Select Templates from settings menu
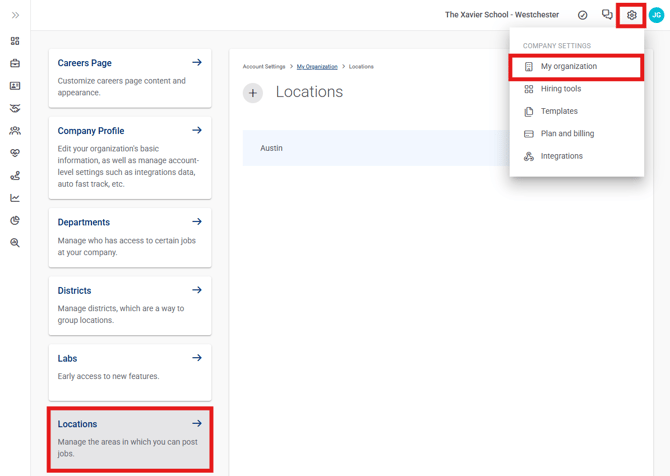The image size is (670, 476). [576, 111]
